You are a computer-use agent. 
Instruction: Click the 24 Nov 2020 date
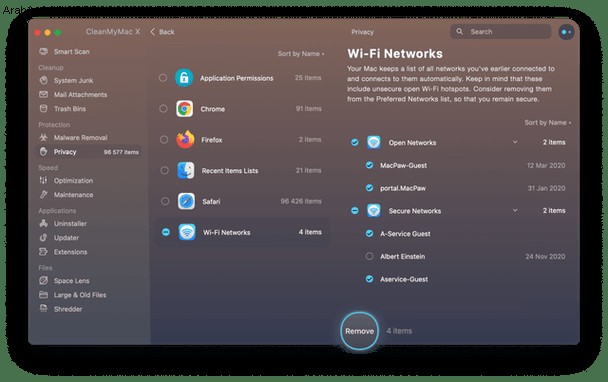(x=545, y=257)
